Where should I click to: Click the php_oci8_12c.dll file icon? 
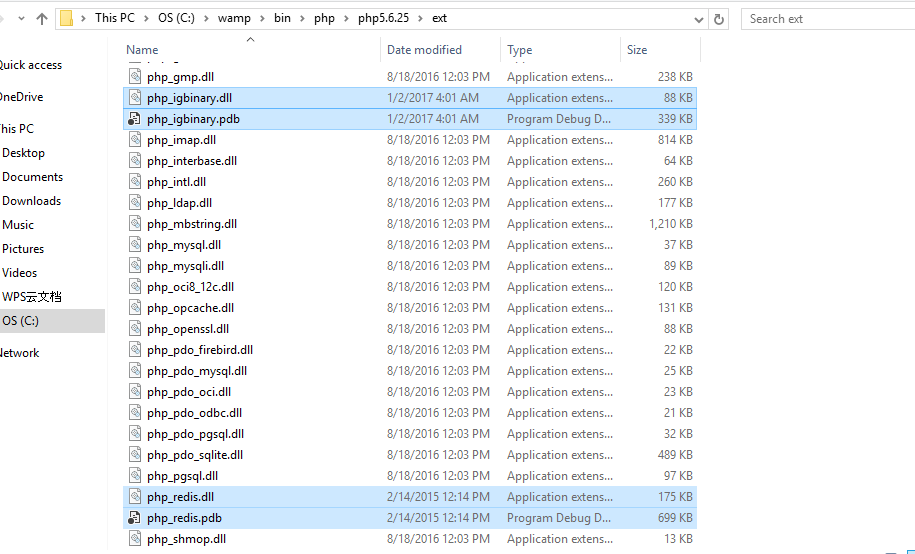tap(135, 287)
